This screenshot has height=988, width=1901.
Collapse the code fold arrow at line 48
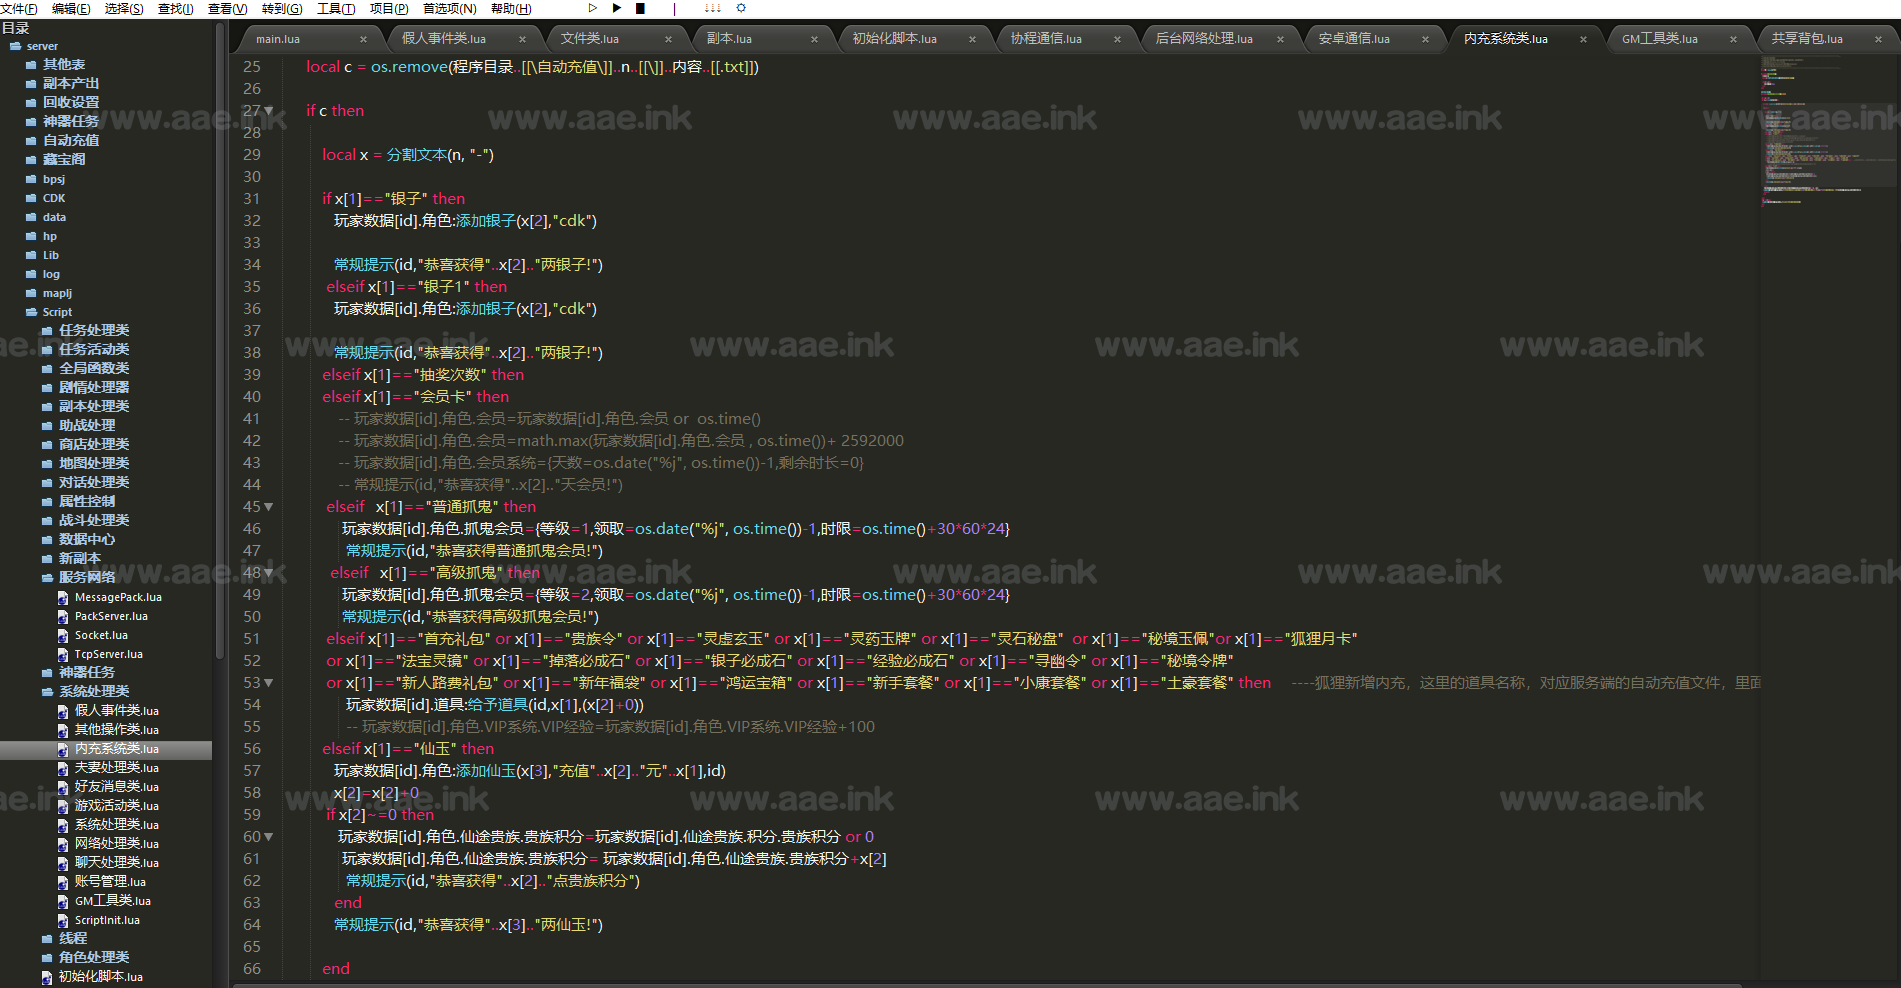269,573
